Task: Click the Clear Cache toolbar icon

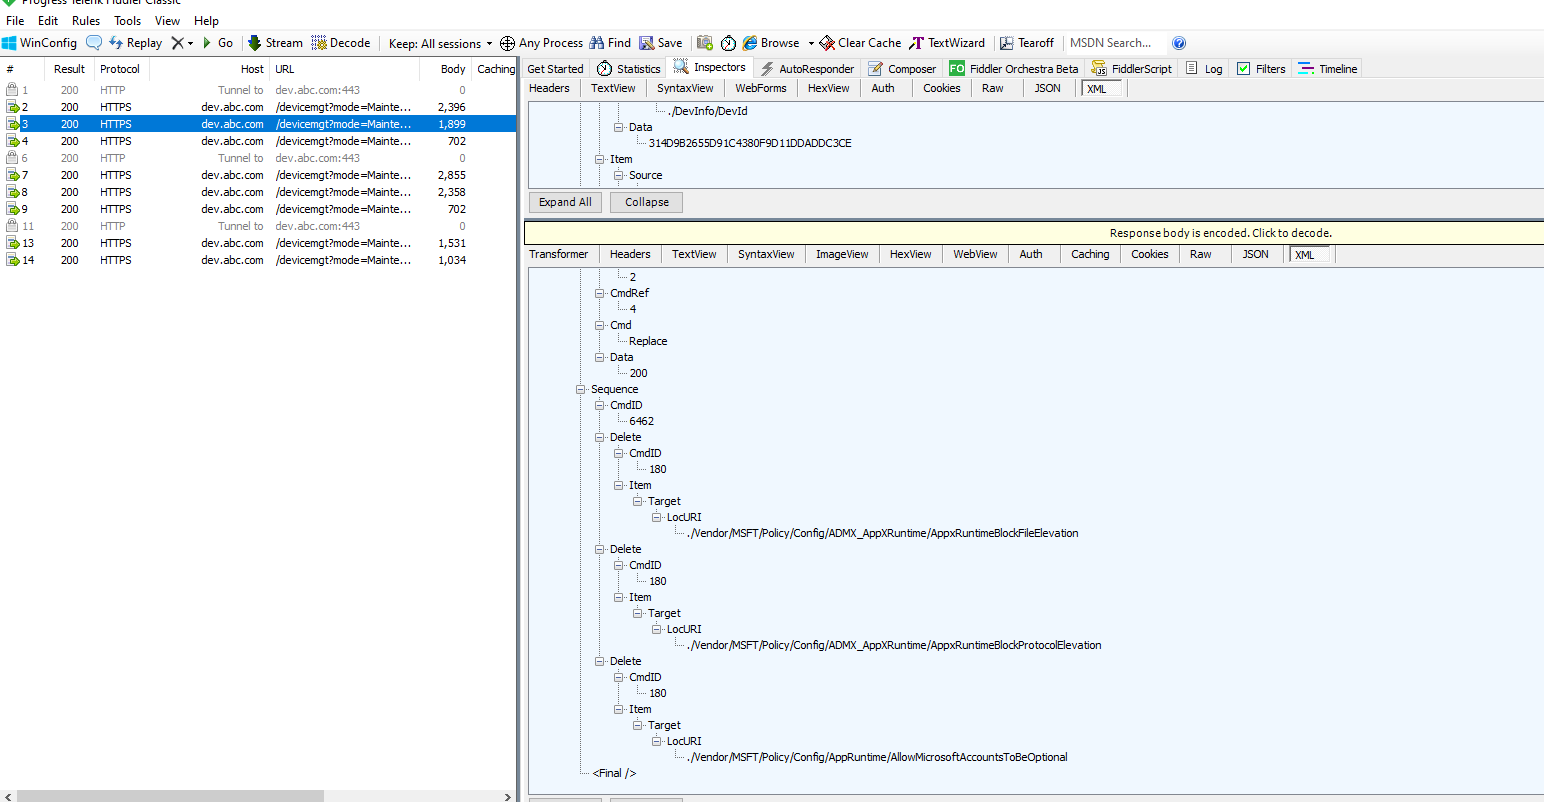Action: [x=859, y=42]
